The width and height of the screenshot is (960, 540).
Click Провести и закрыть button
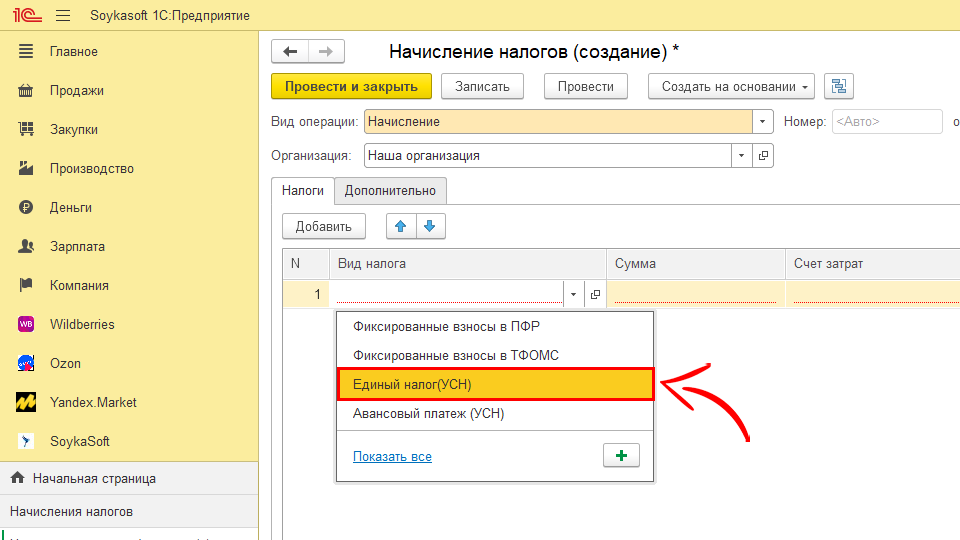pyautogui.click(x=351, y=86)
